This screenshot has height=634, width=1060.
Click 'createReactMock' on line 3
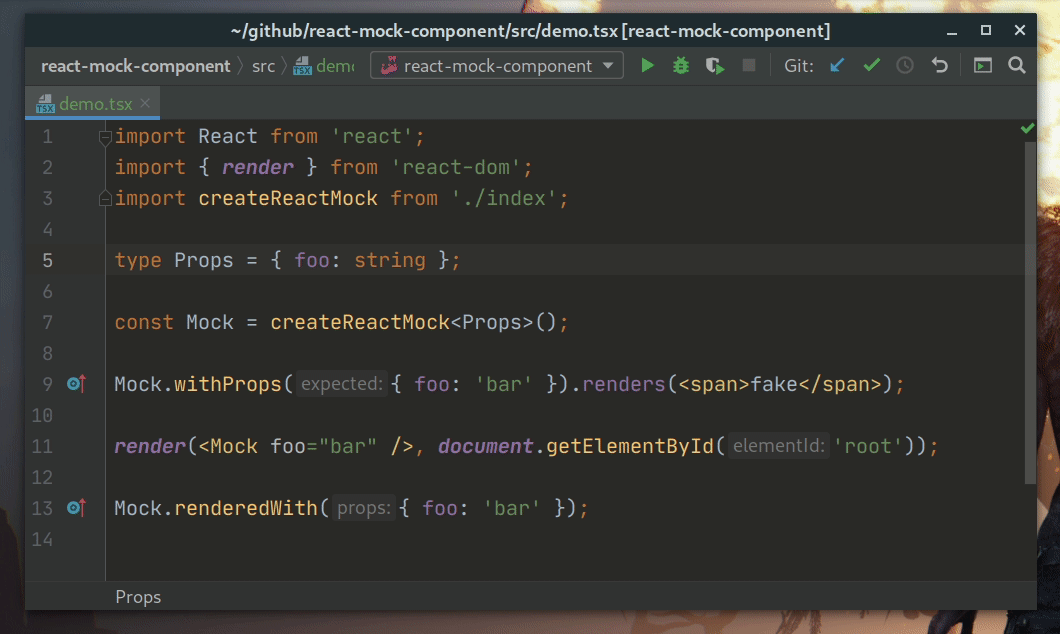tap(288, 199)
